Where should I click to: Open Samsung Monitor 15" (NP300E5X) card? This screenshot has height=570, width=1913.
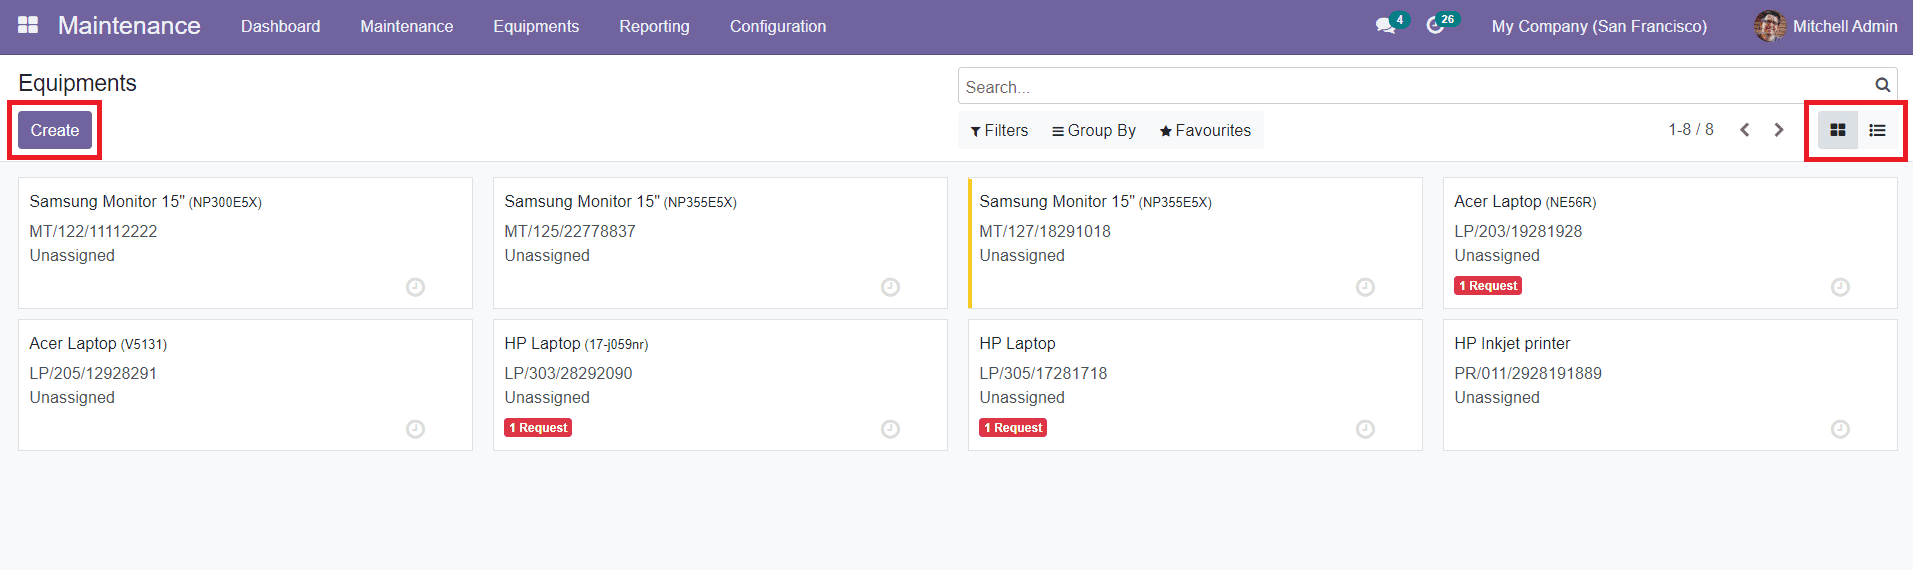pyautogui.click(x=245, y=243)
